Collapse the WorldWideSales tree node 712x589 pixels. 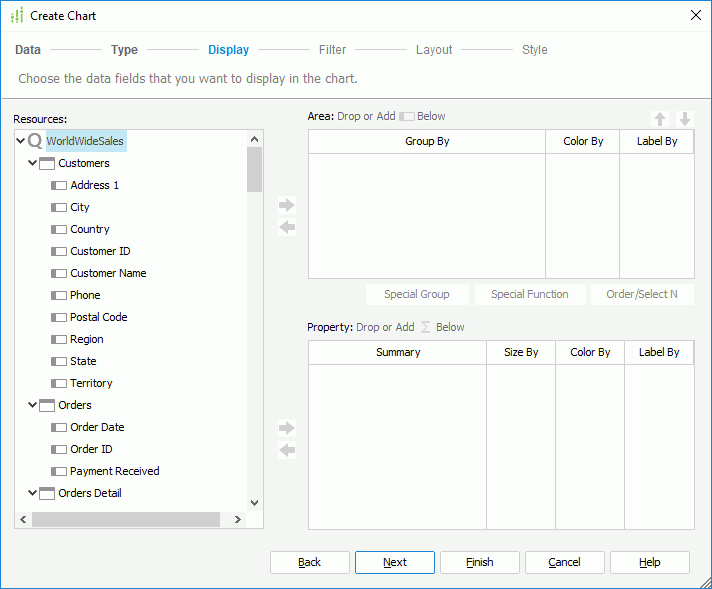coord(20,141)
